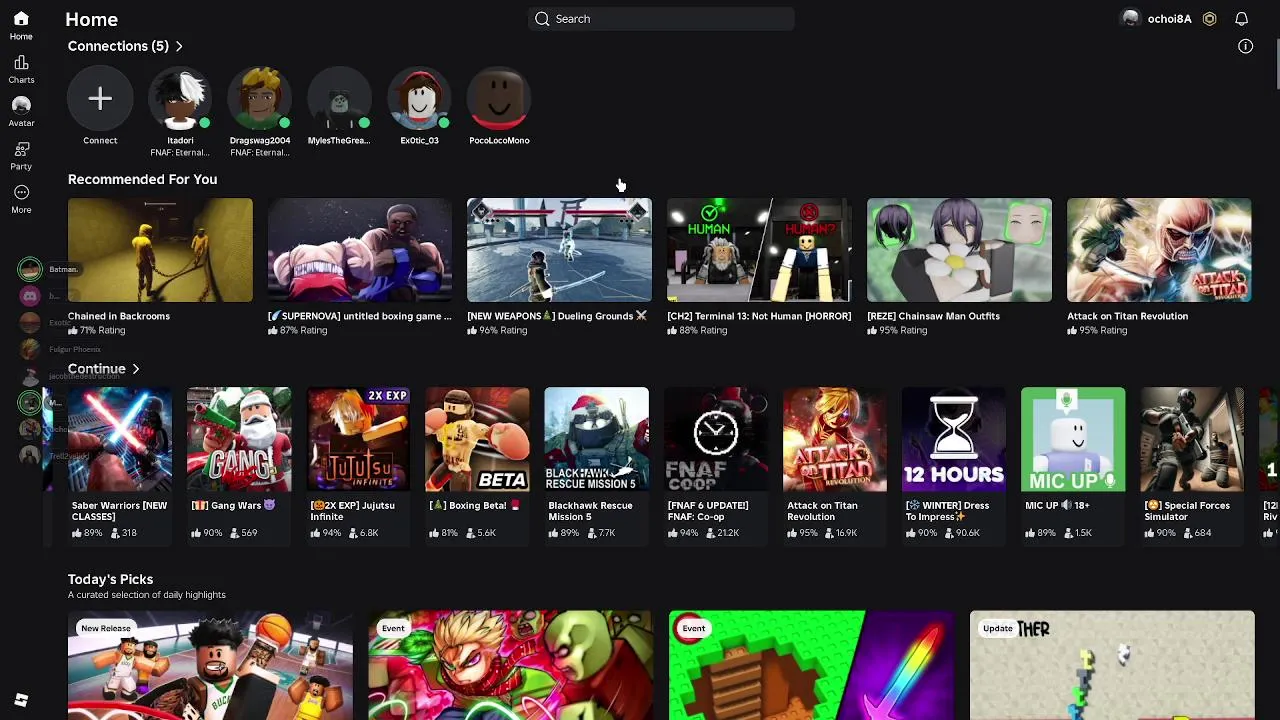This screenshot has width=1280, height=720.
Task: Open the ochoi8A profile avatar
Action: [1131, 19]
